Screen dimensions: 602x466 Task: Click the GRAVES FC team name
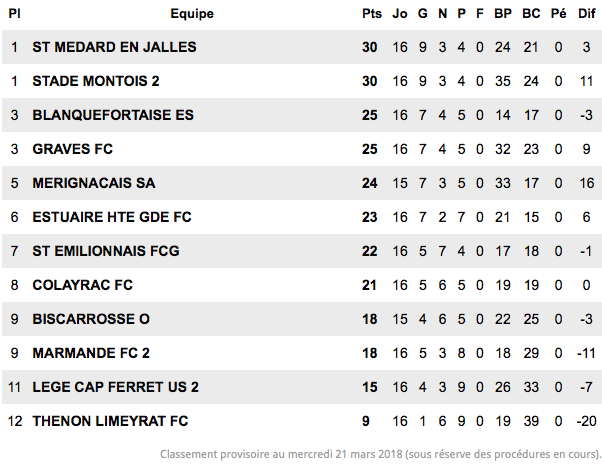point(73,149)
